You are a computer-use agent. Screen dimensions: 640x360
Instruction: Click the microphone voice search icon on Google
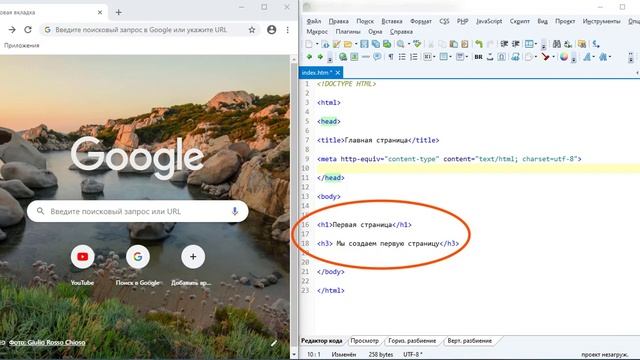coord(235,211)
